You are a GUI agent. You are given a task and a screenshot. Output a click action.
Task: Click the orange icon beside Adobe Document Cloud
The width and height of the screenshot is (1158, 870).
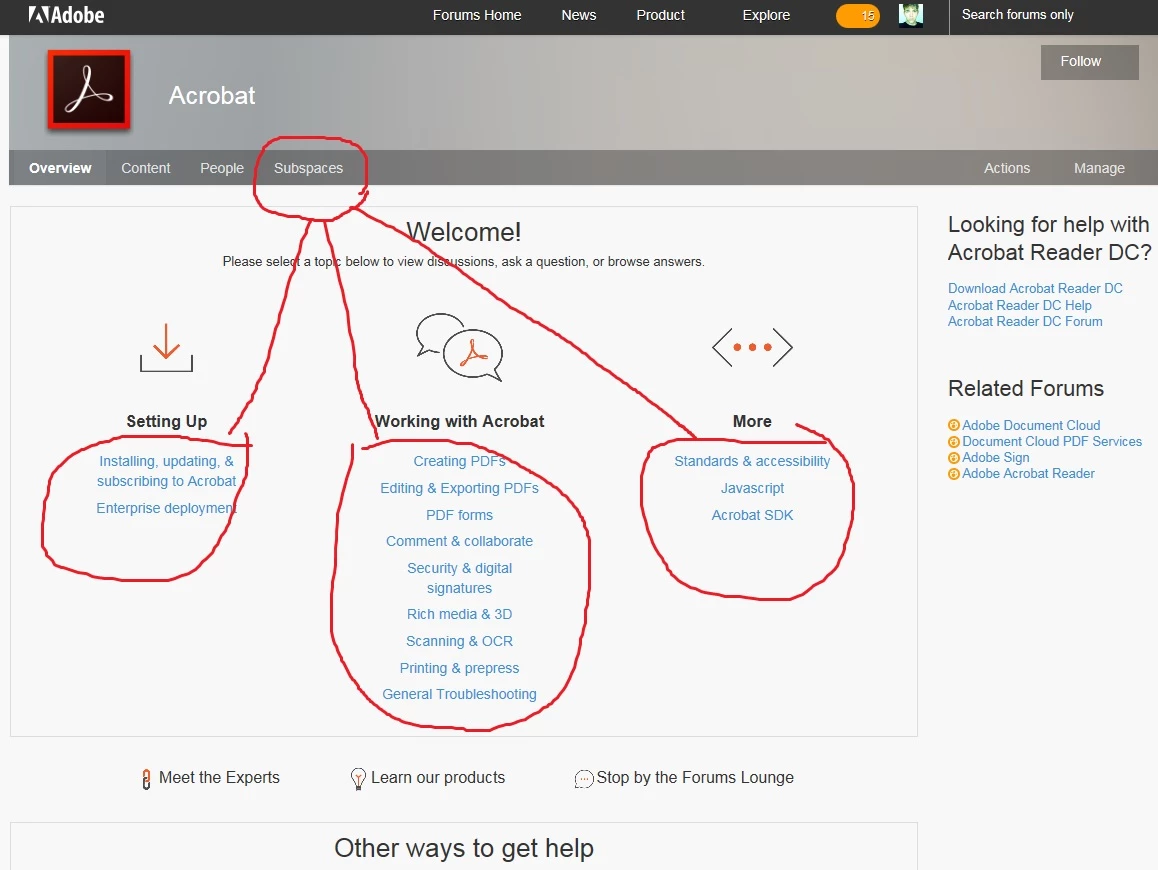pyautogui.click(x=953, y=425)
